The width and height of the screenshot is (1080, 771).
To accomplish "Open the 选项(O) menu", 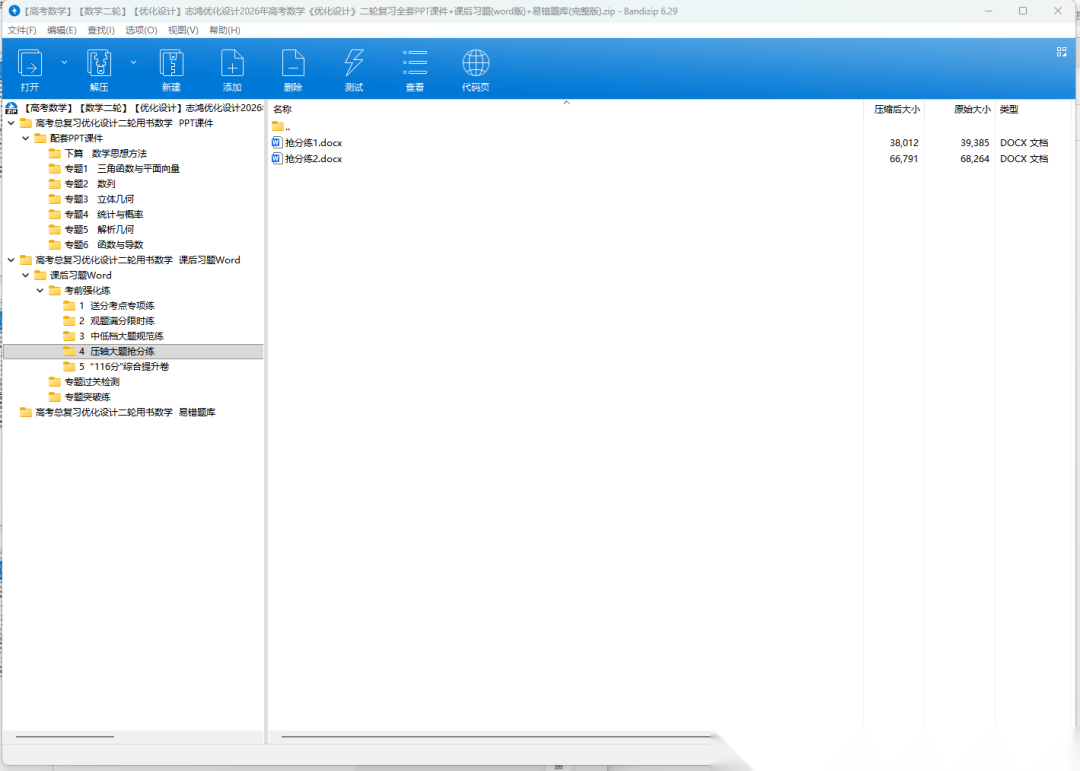I will 141,30.
